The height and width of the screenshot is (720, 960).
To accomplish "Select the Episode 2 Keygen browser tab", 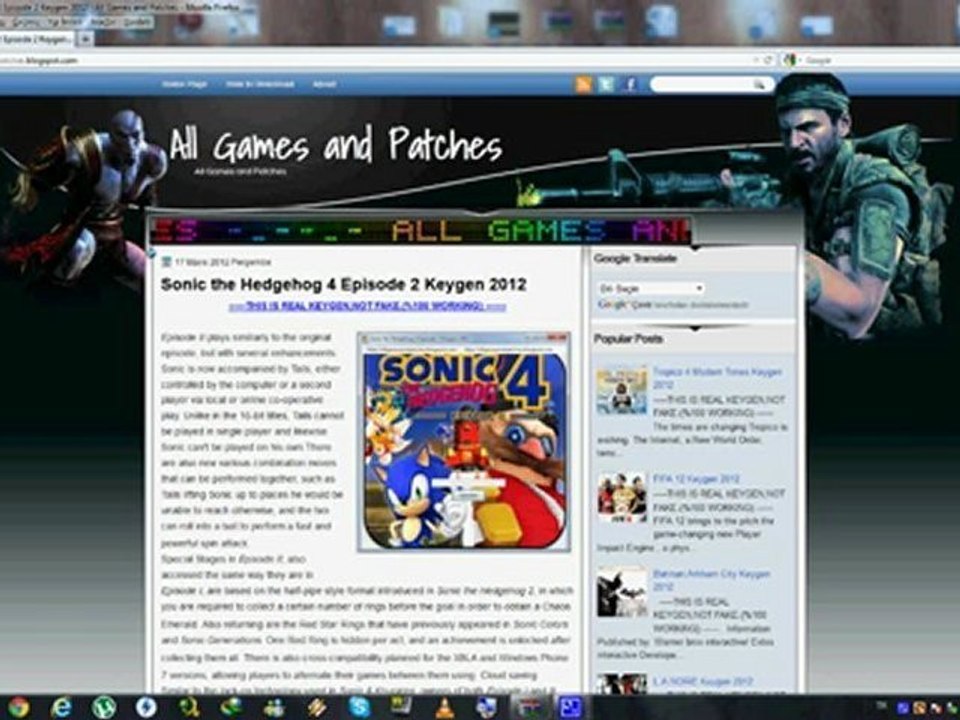I will pyautogui.click(x=37, y=39).
